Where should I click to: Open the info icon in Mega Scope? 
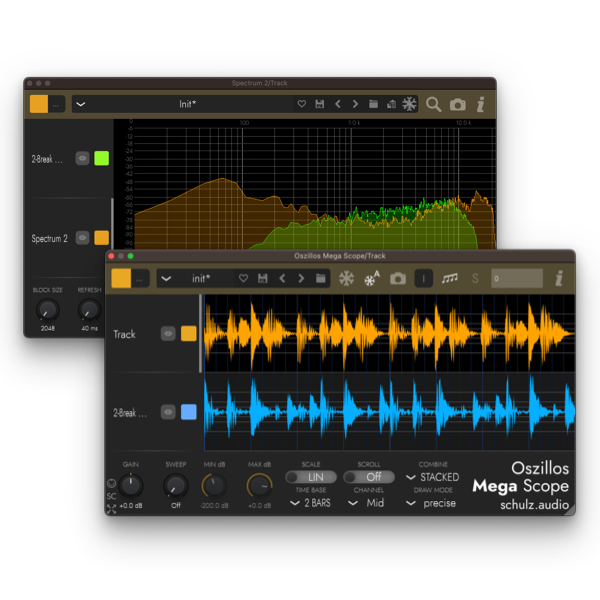click(x=559, y=278)
